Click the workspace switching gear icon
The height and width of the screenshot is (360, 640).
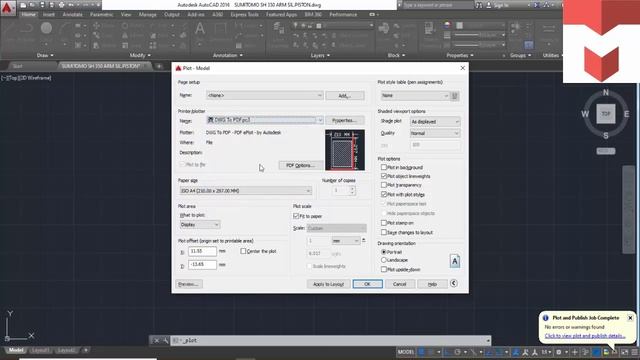(x=559, y=352)
